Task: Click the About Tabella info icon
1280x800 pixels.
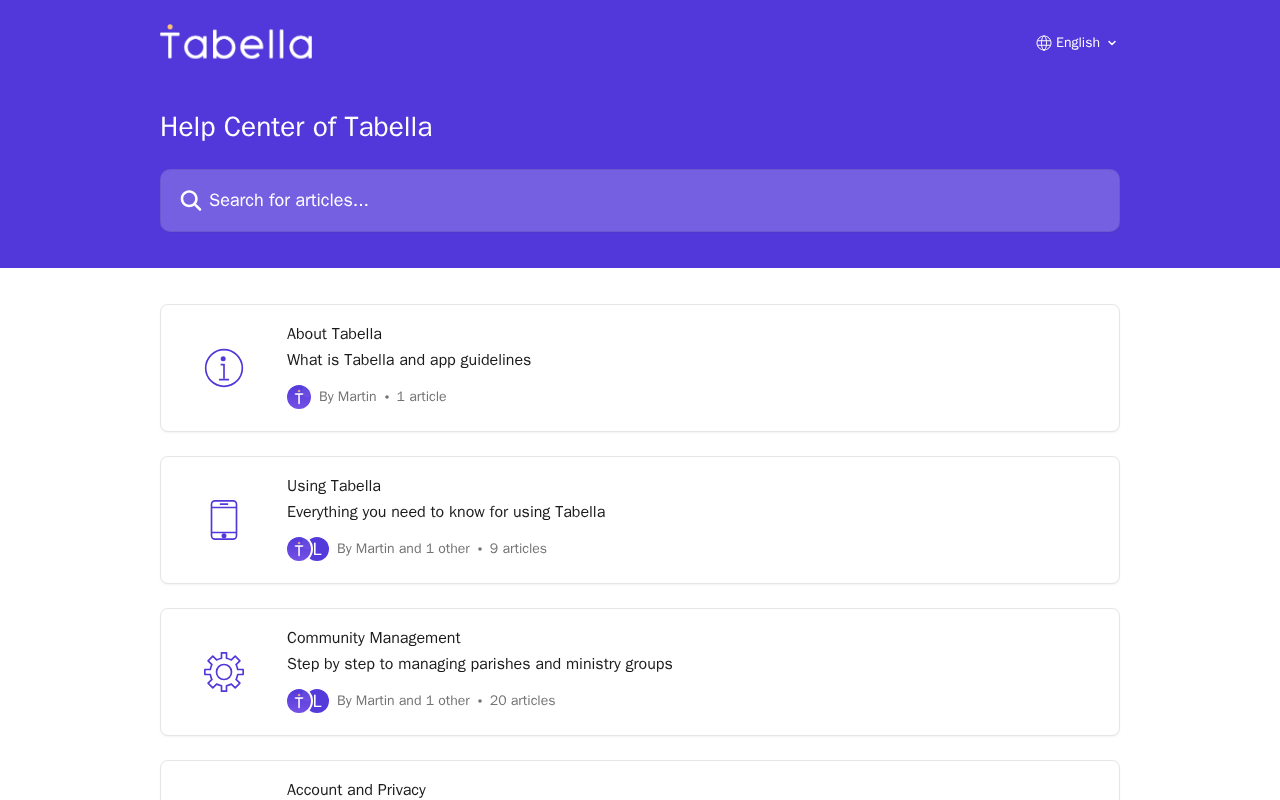Action: (224, 368)
